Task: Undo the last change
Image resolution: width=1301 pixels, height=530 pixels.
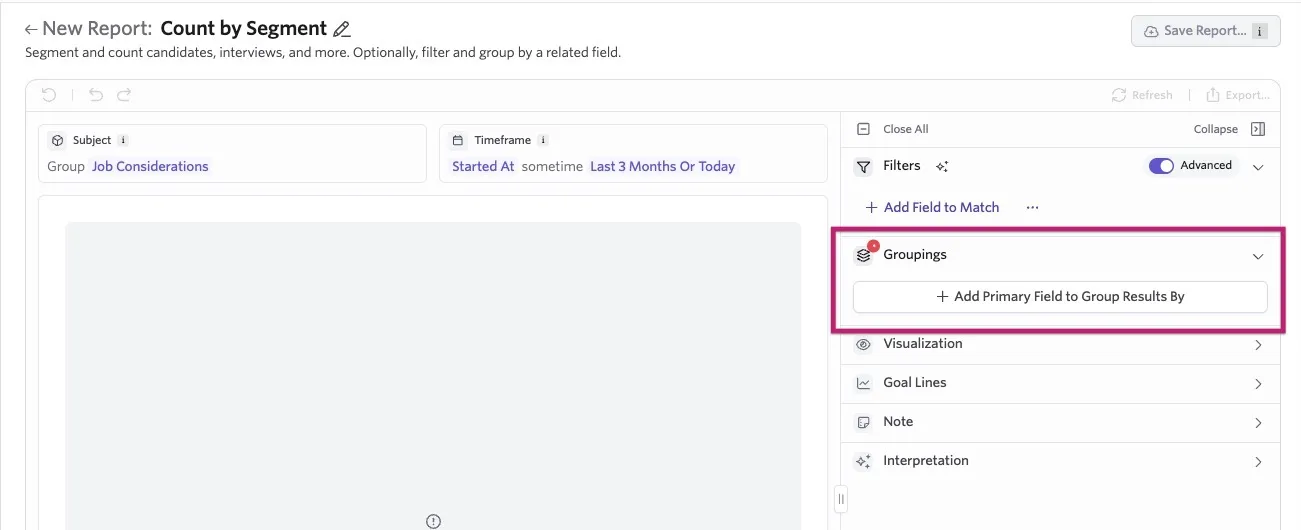Action: point(96,95)
